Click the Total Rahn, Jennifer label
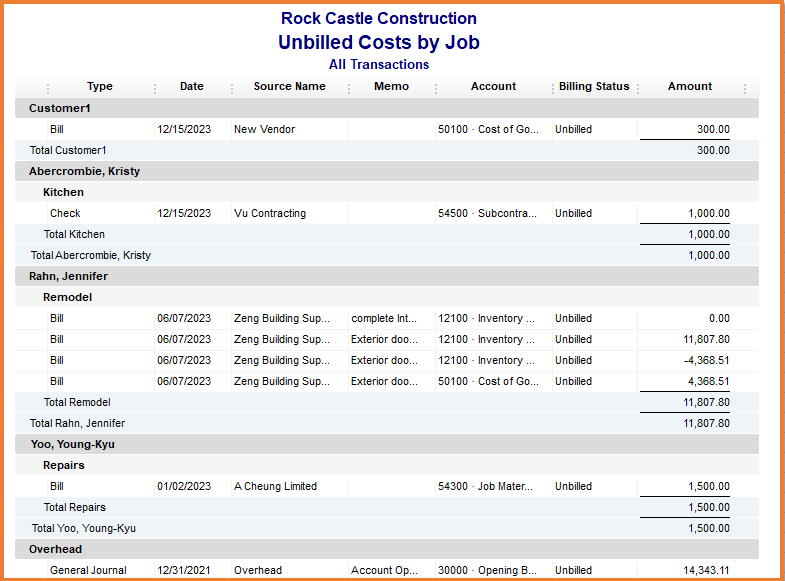 (77, 423)
